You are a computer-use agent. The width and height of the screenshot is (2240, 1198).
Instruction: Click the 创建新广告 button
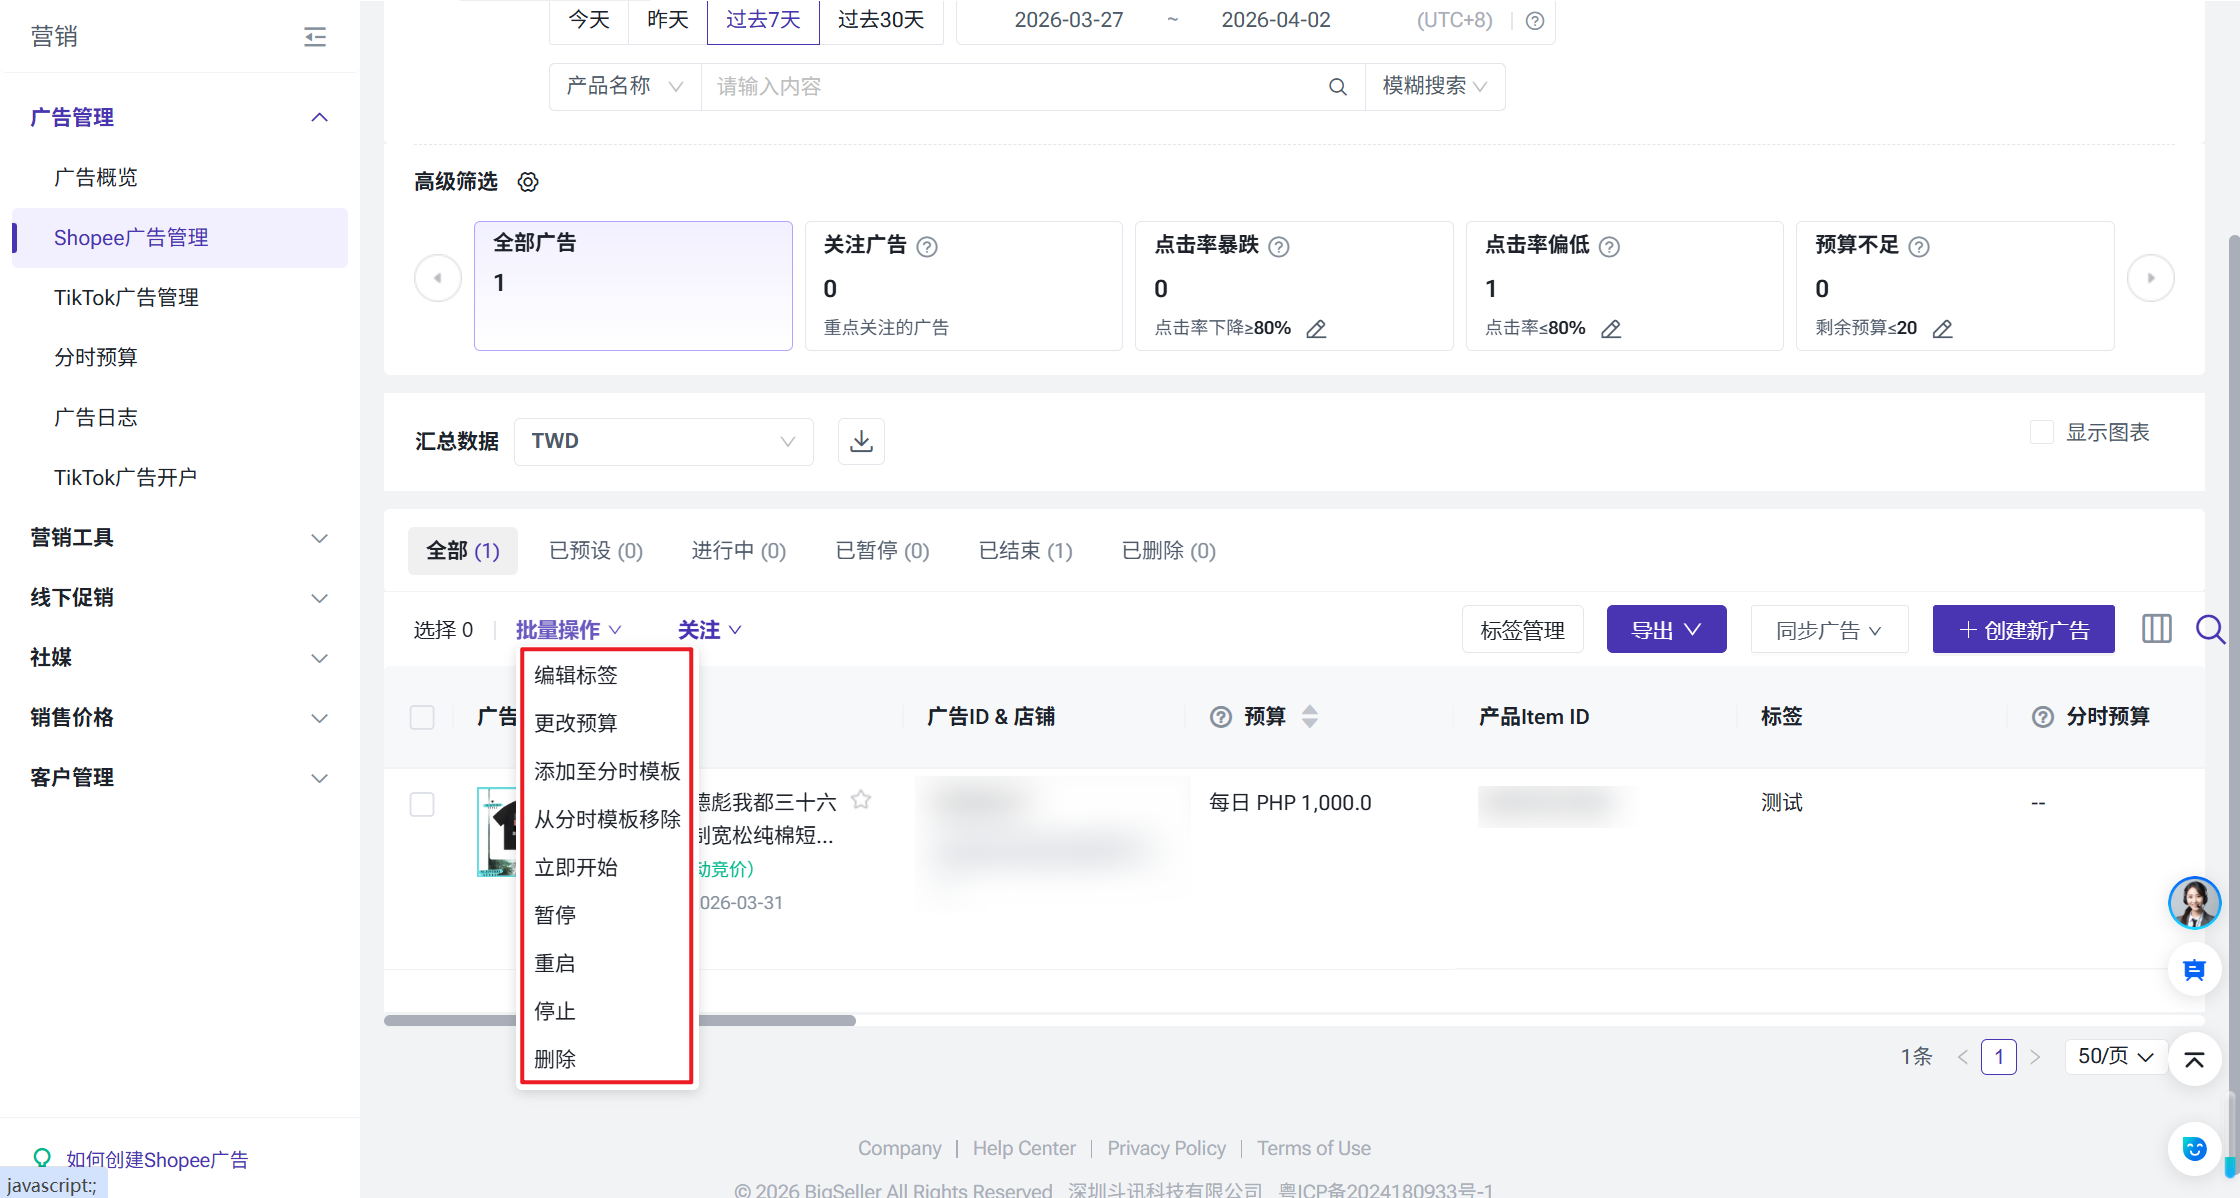[x=2023, y=629]
